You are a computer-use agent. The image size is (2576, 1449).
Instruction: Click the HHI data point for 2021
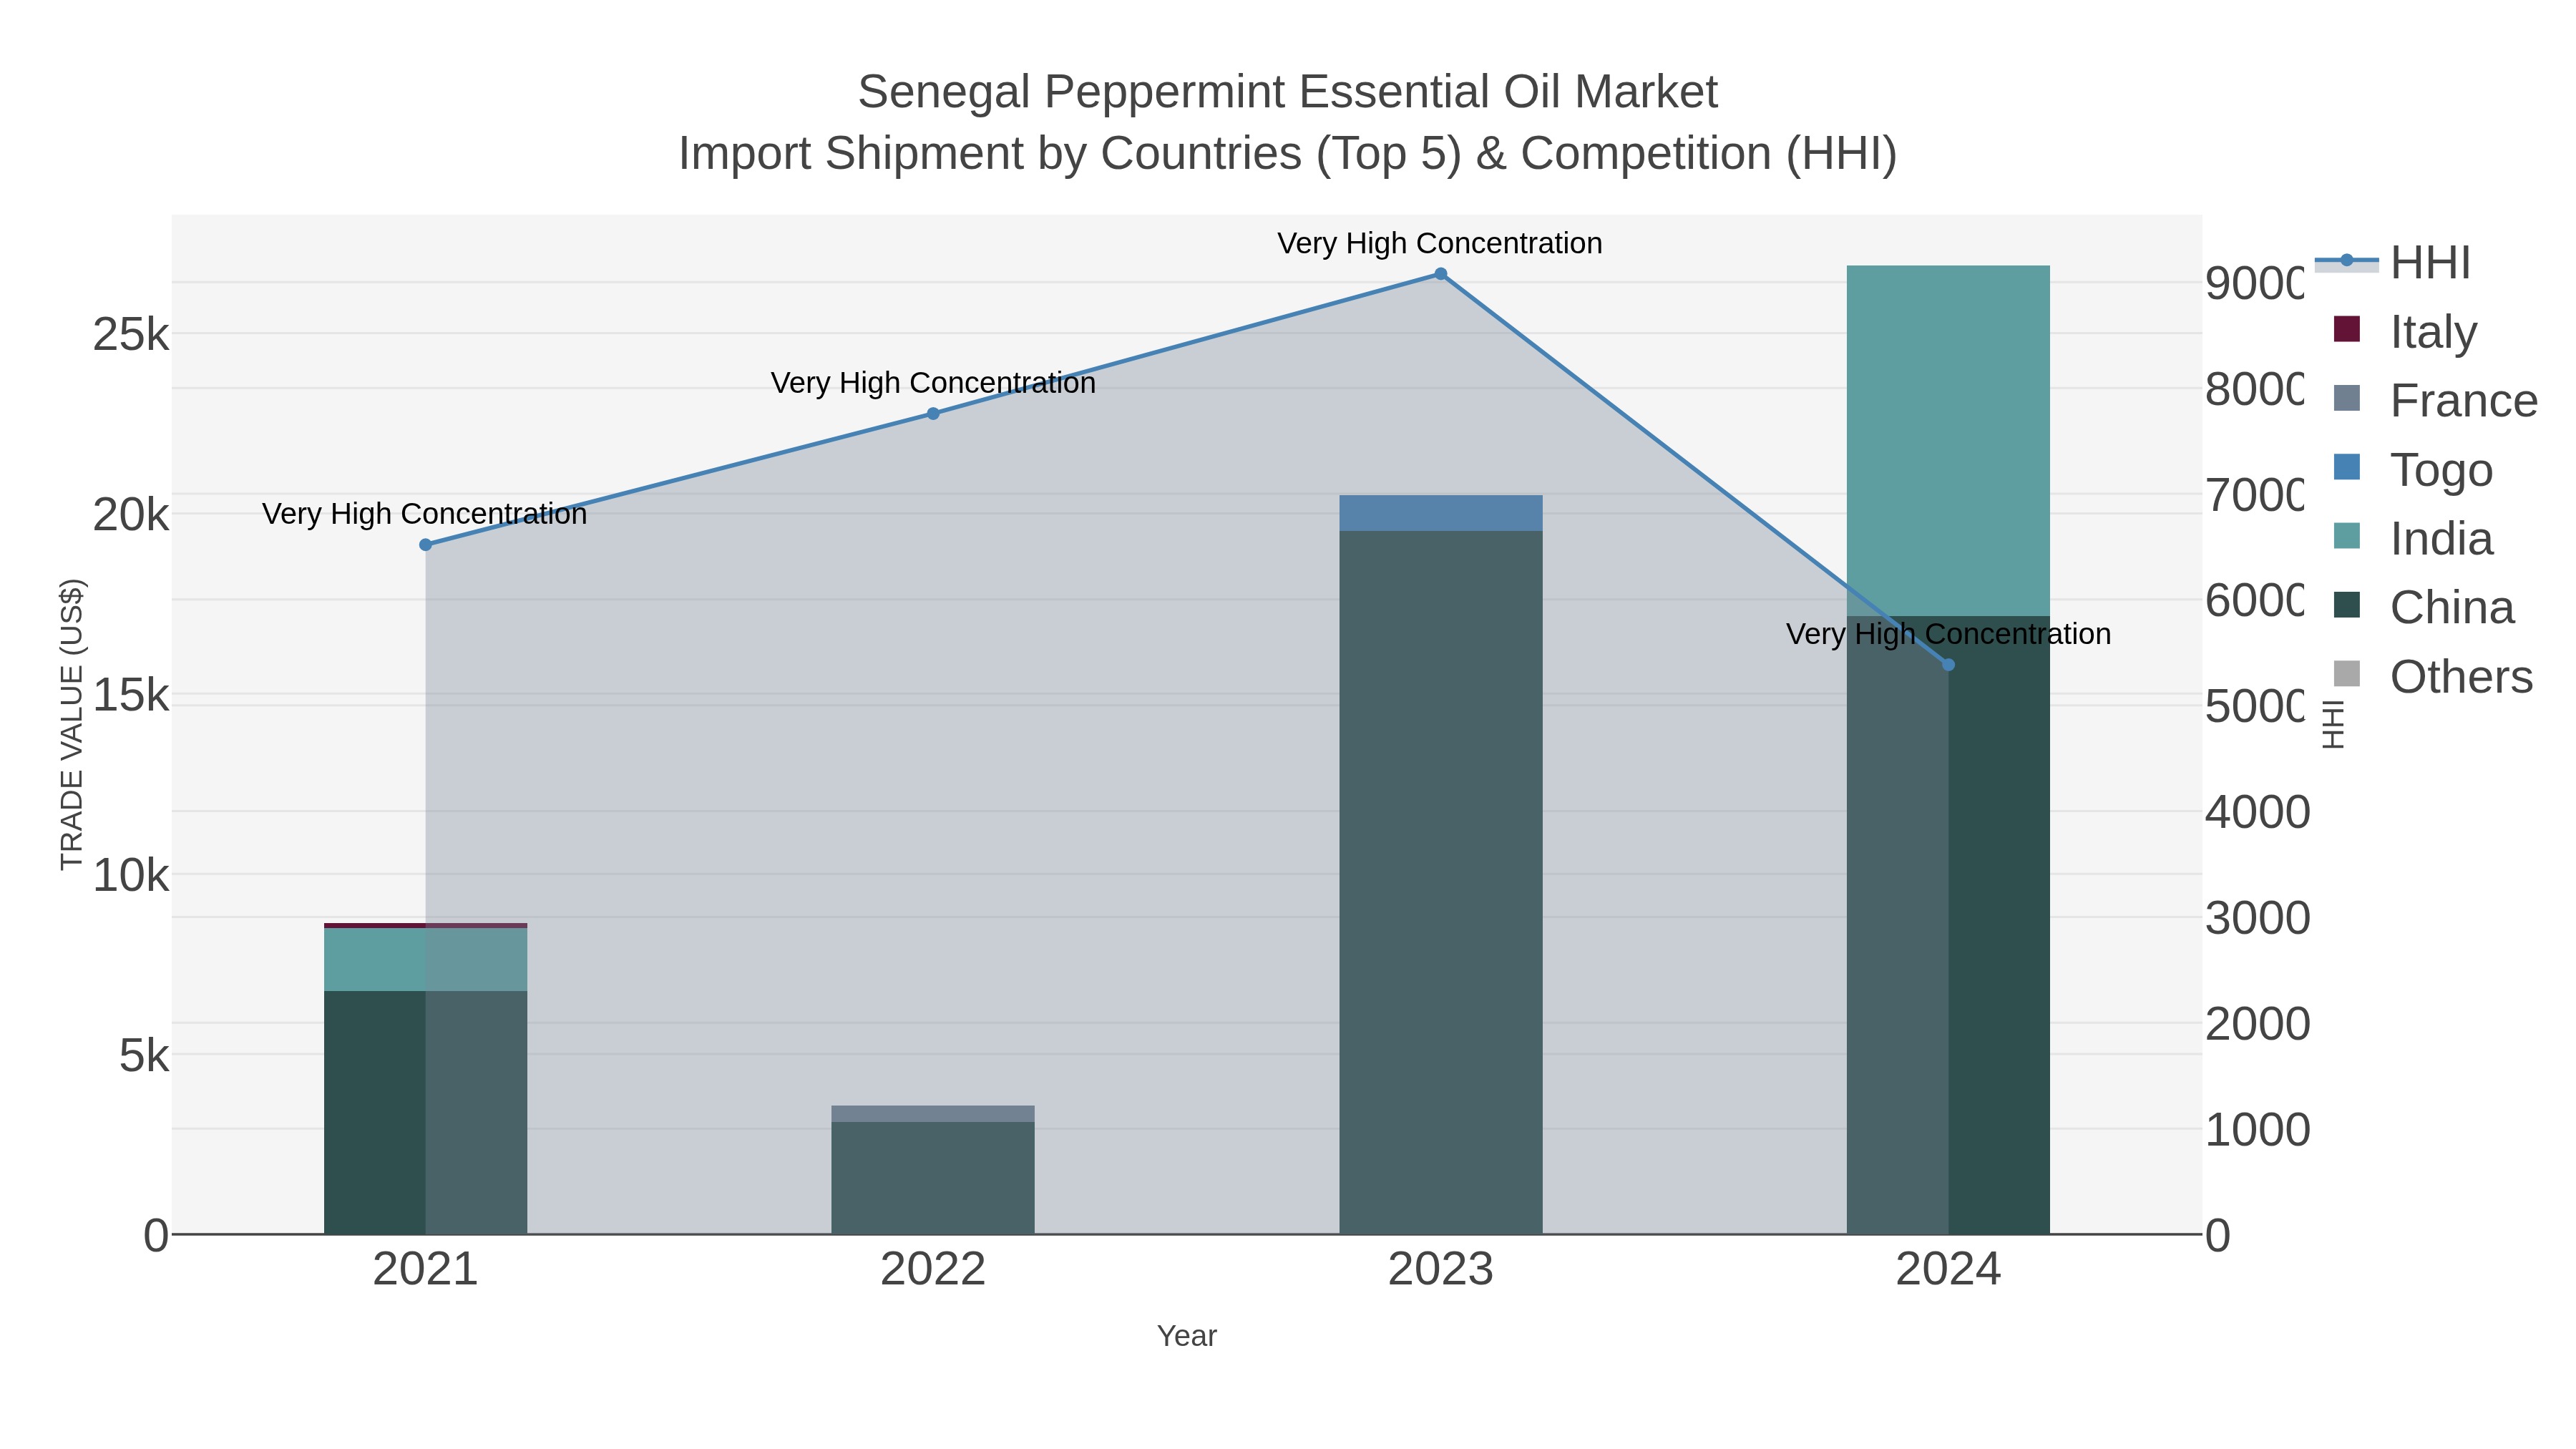point(426,545)
